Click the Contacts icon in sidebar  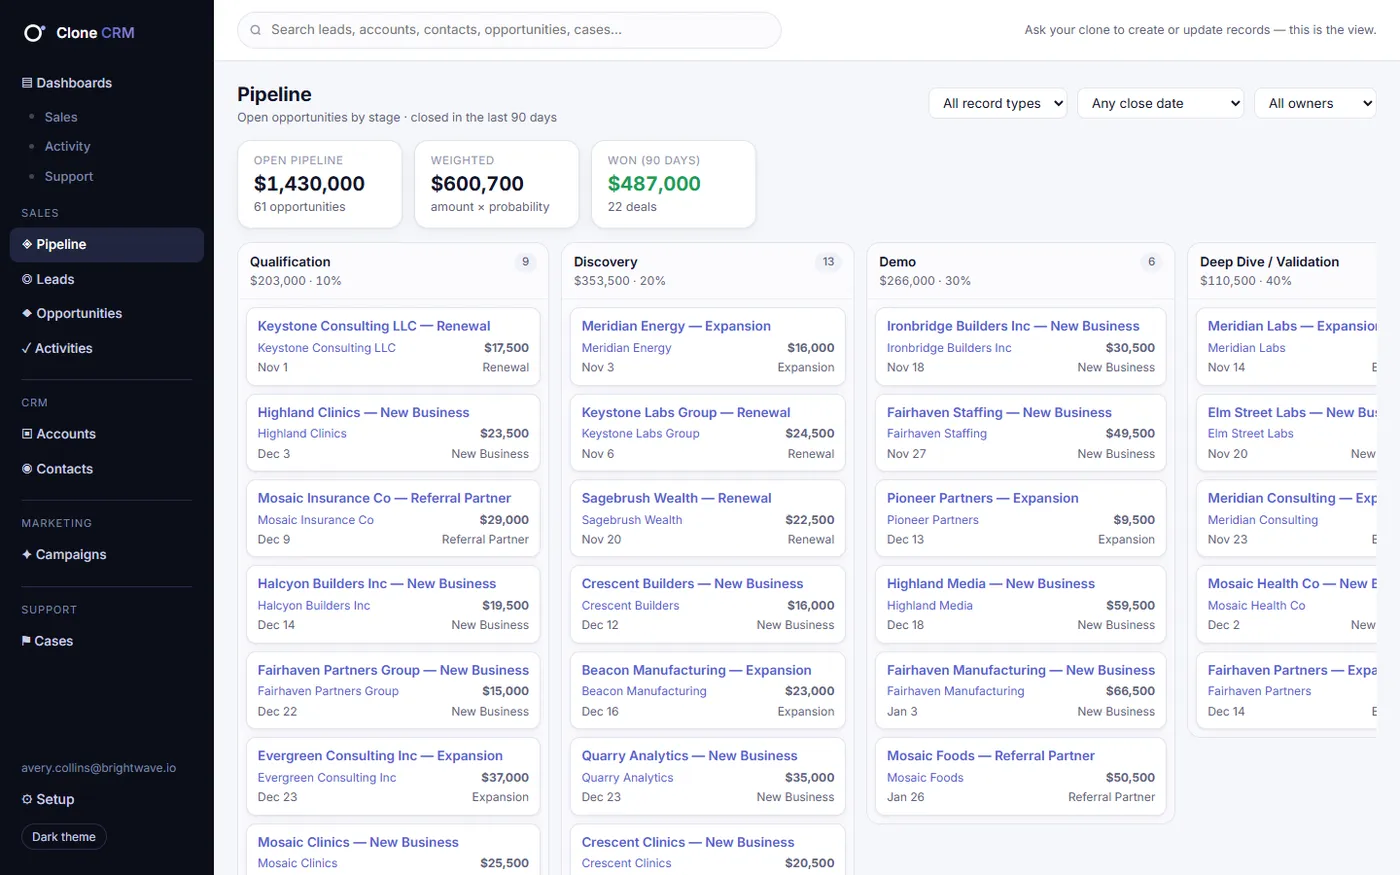click(x=27, y=469)
